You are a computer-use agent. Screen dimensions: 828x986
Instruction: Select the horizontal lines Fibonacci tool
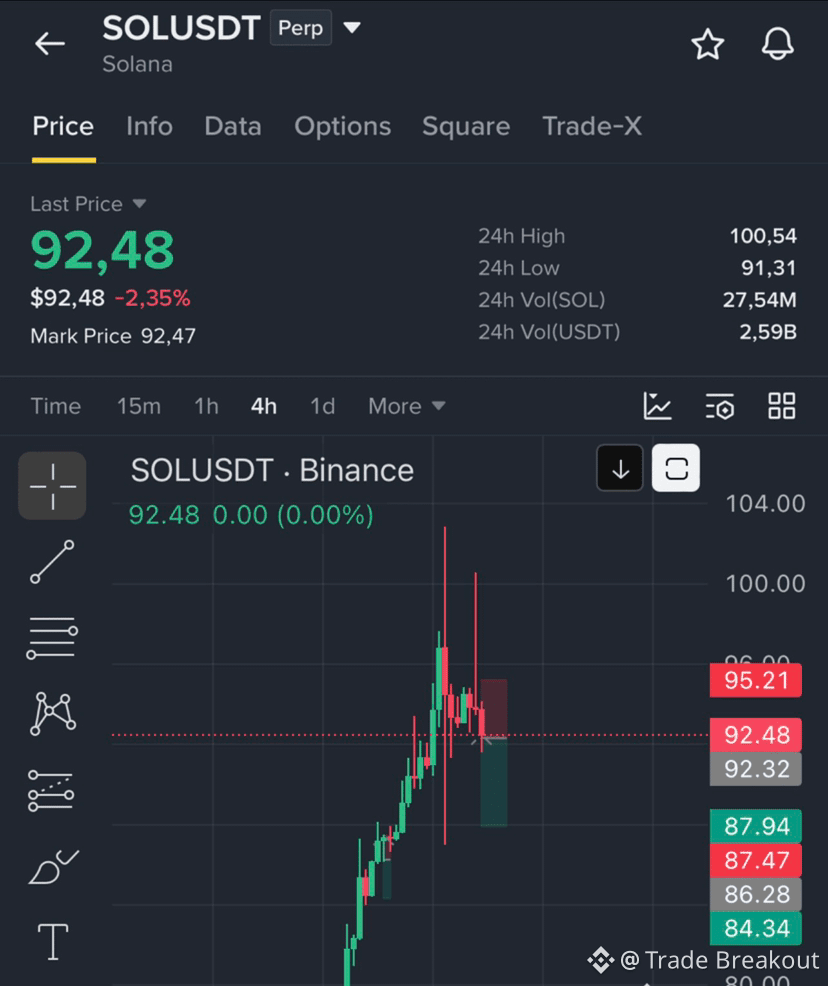pos(52,638)
